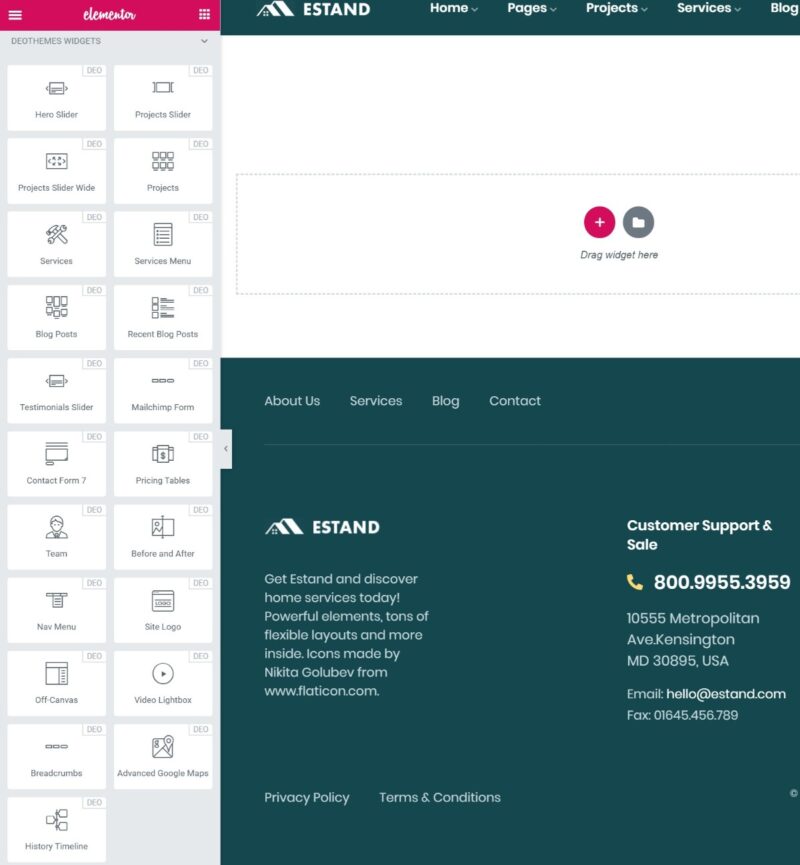Open the Home dropdown menu
Viewport: 800px width, 865px height.
[x=454, y=8]
